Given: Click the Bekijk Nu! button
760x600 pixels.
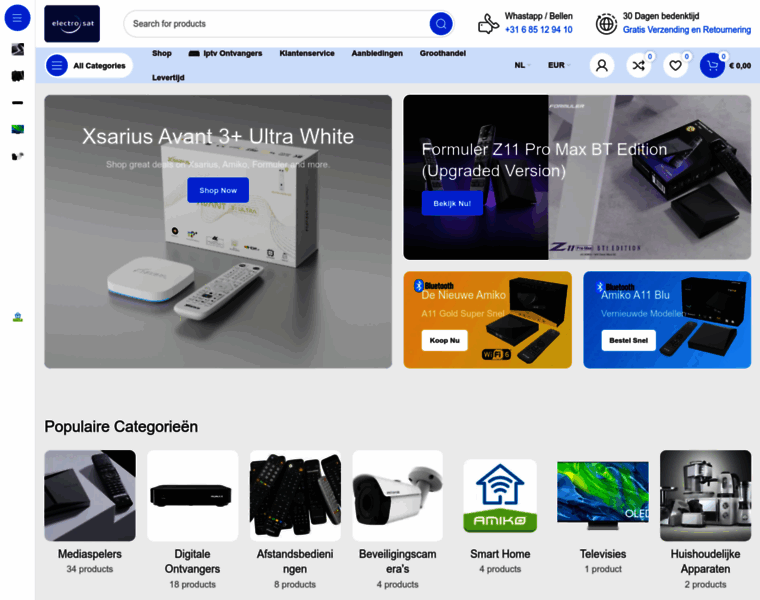Looking at the screenshot, I should tap(452, 203).
